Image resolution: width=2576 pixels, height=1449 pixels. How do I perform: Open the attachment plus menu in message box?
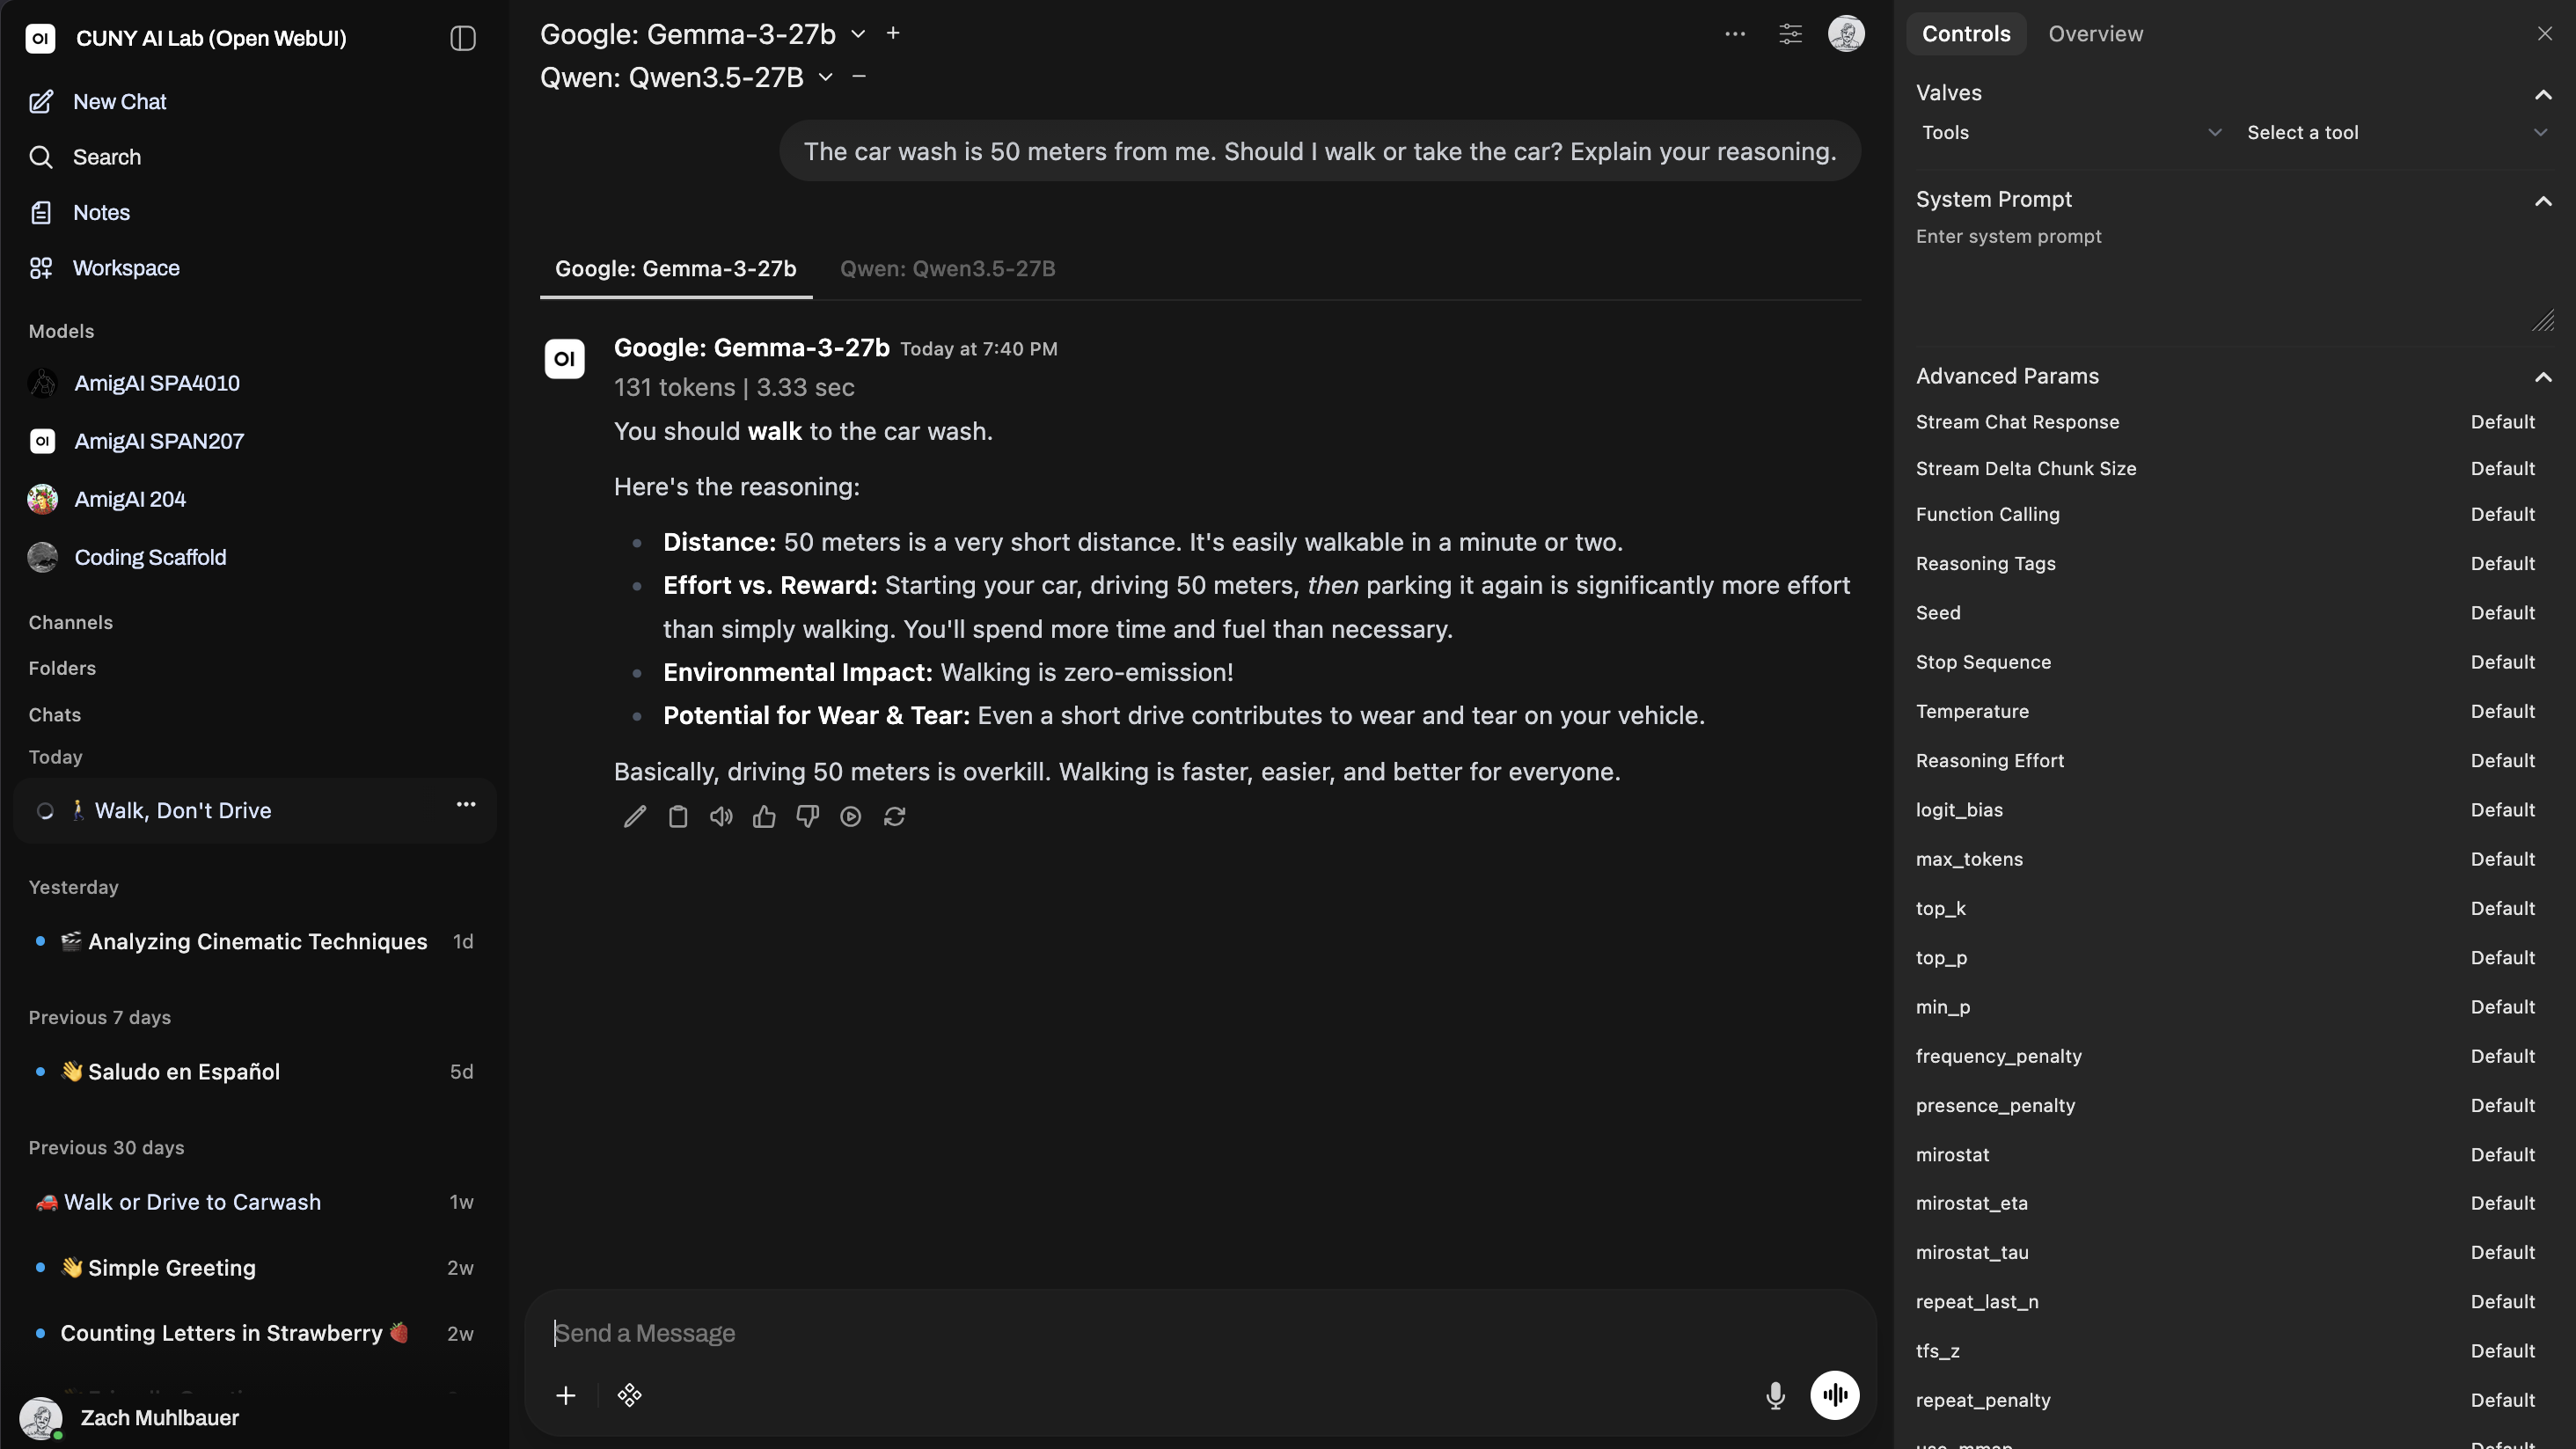coord(566,1395)
